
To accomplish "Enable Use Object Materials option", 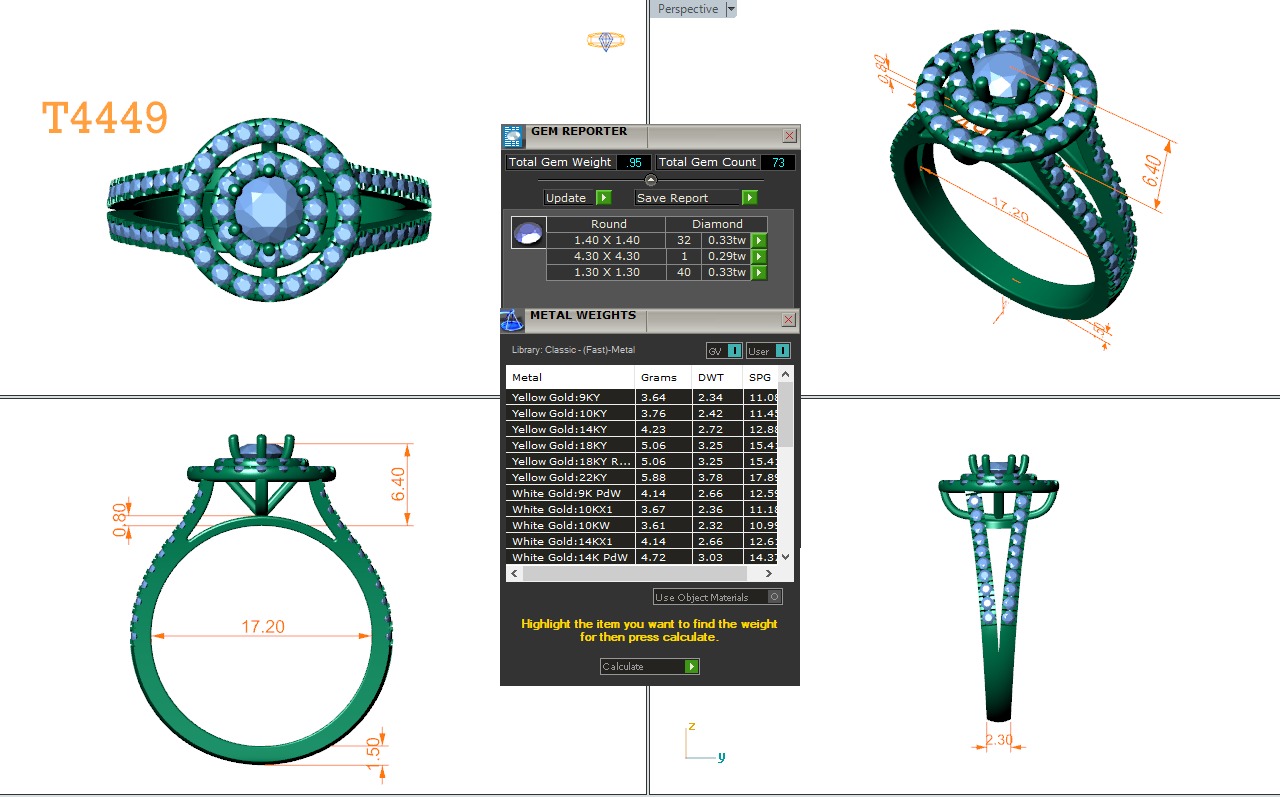I will 774,597.
